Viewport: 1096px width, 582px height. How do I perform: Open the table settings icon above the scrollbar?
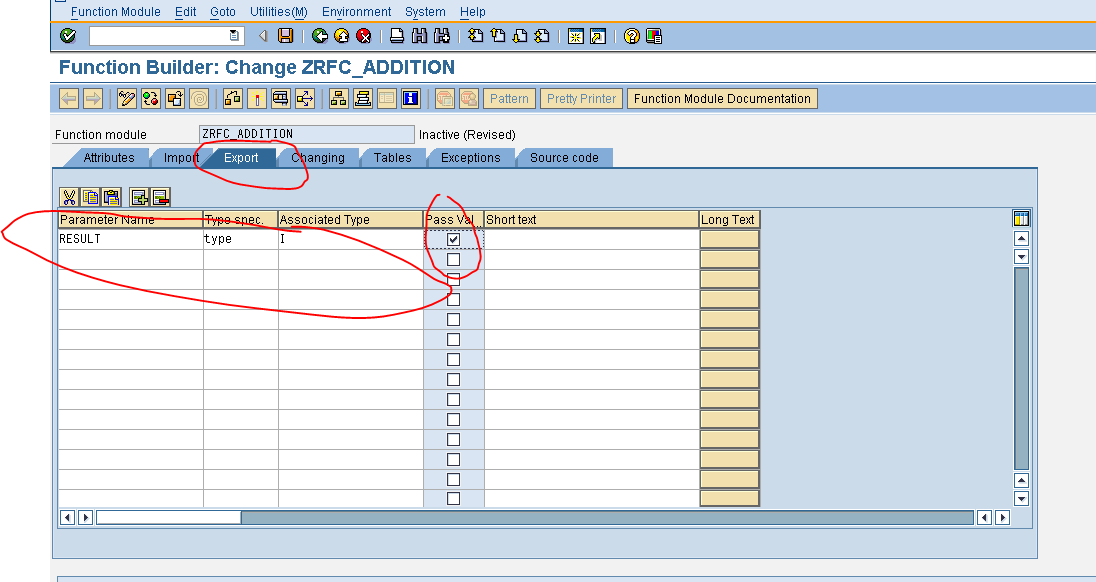(1021, 219)
